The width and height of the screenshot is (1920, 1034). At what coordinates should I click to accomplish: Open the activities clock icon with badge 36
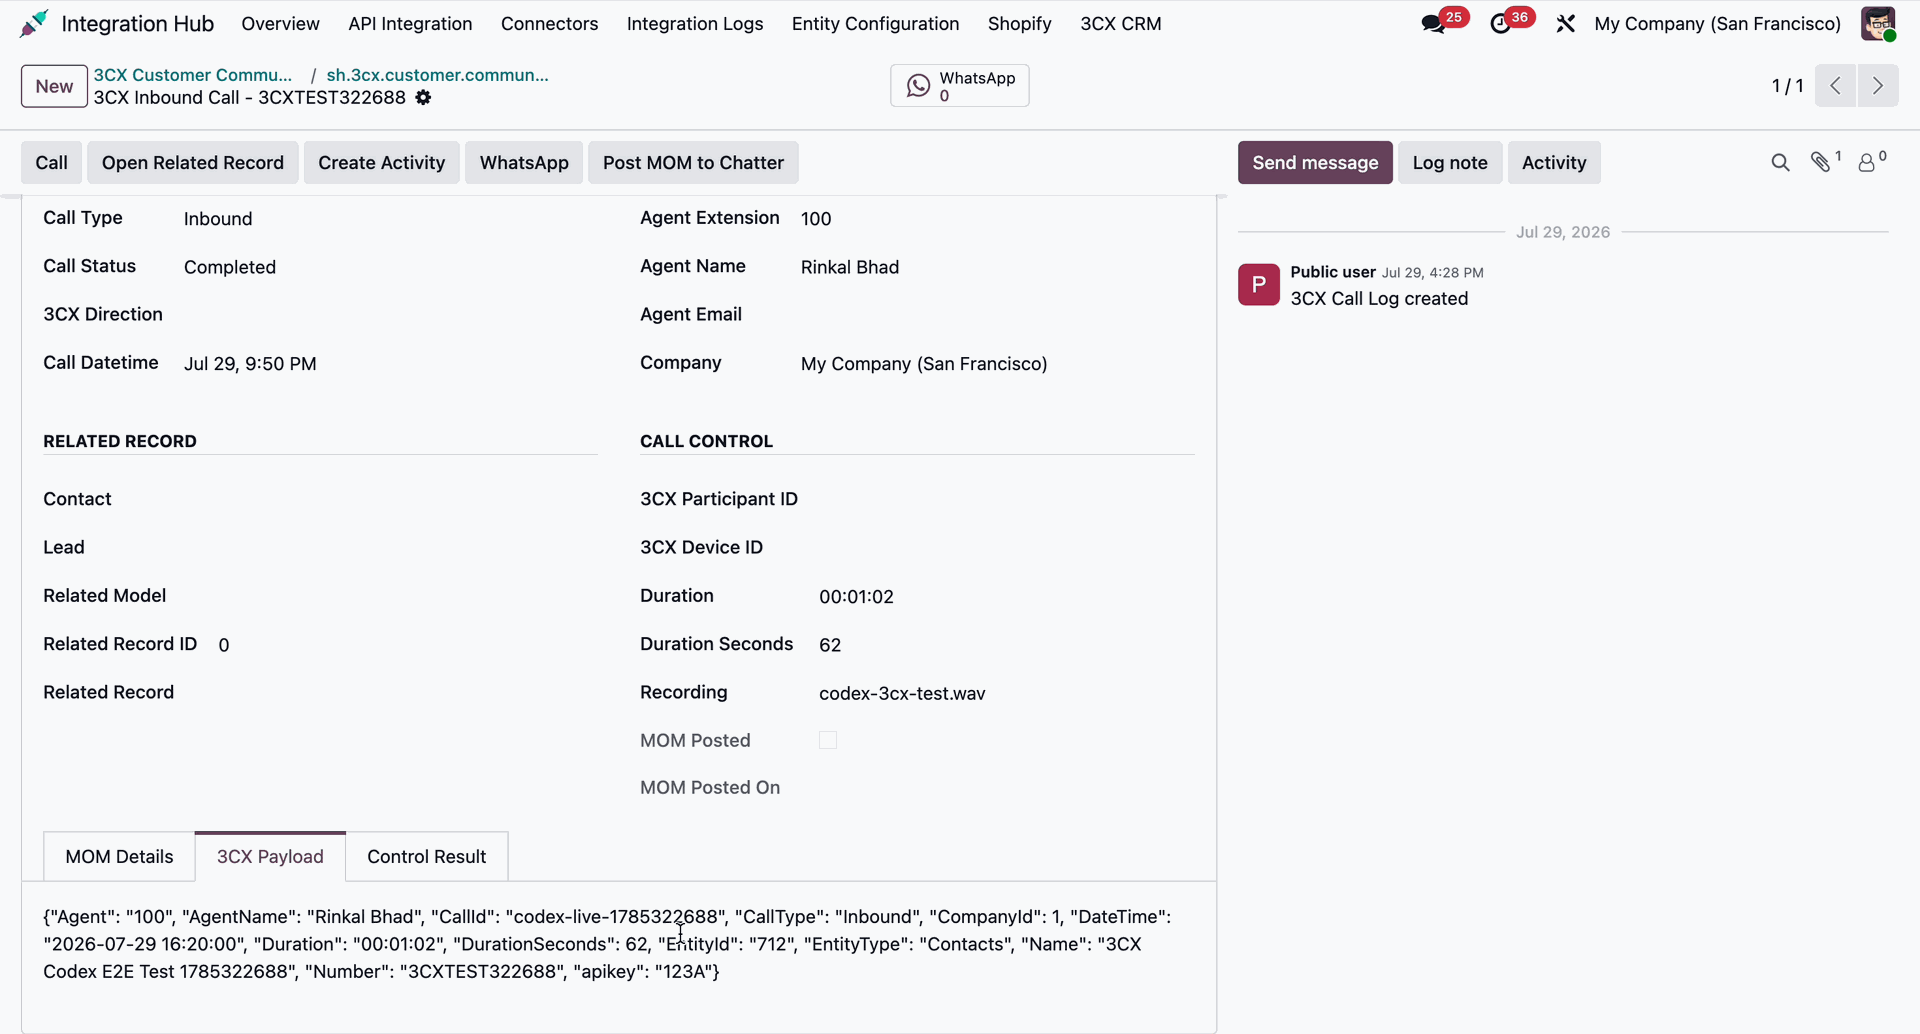click(1501, 24)
